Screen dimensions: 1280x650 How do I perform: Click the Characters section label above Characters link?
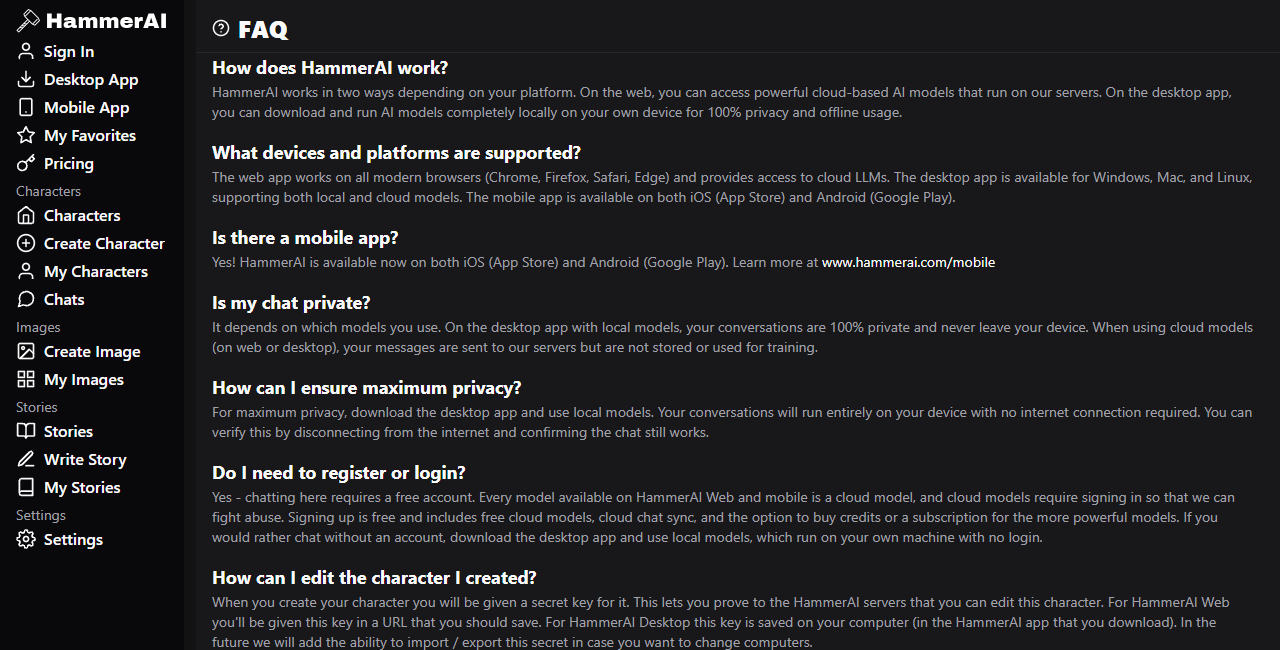[48, 192]
